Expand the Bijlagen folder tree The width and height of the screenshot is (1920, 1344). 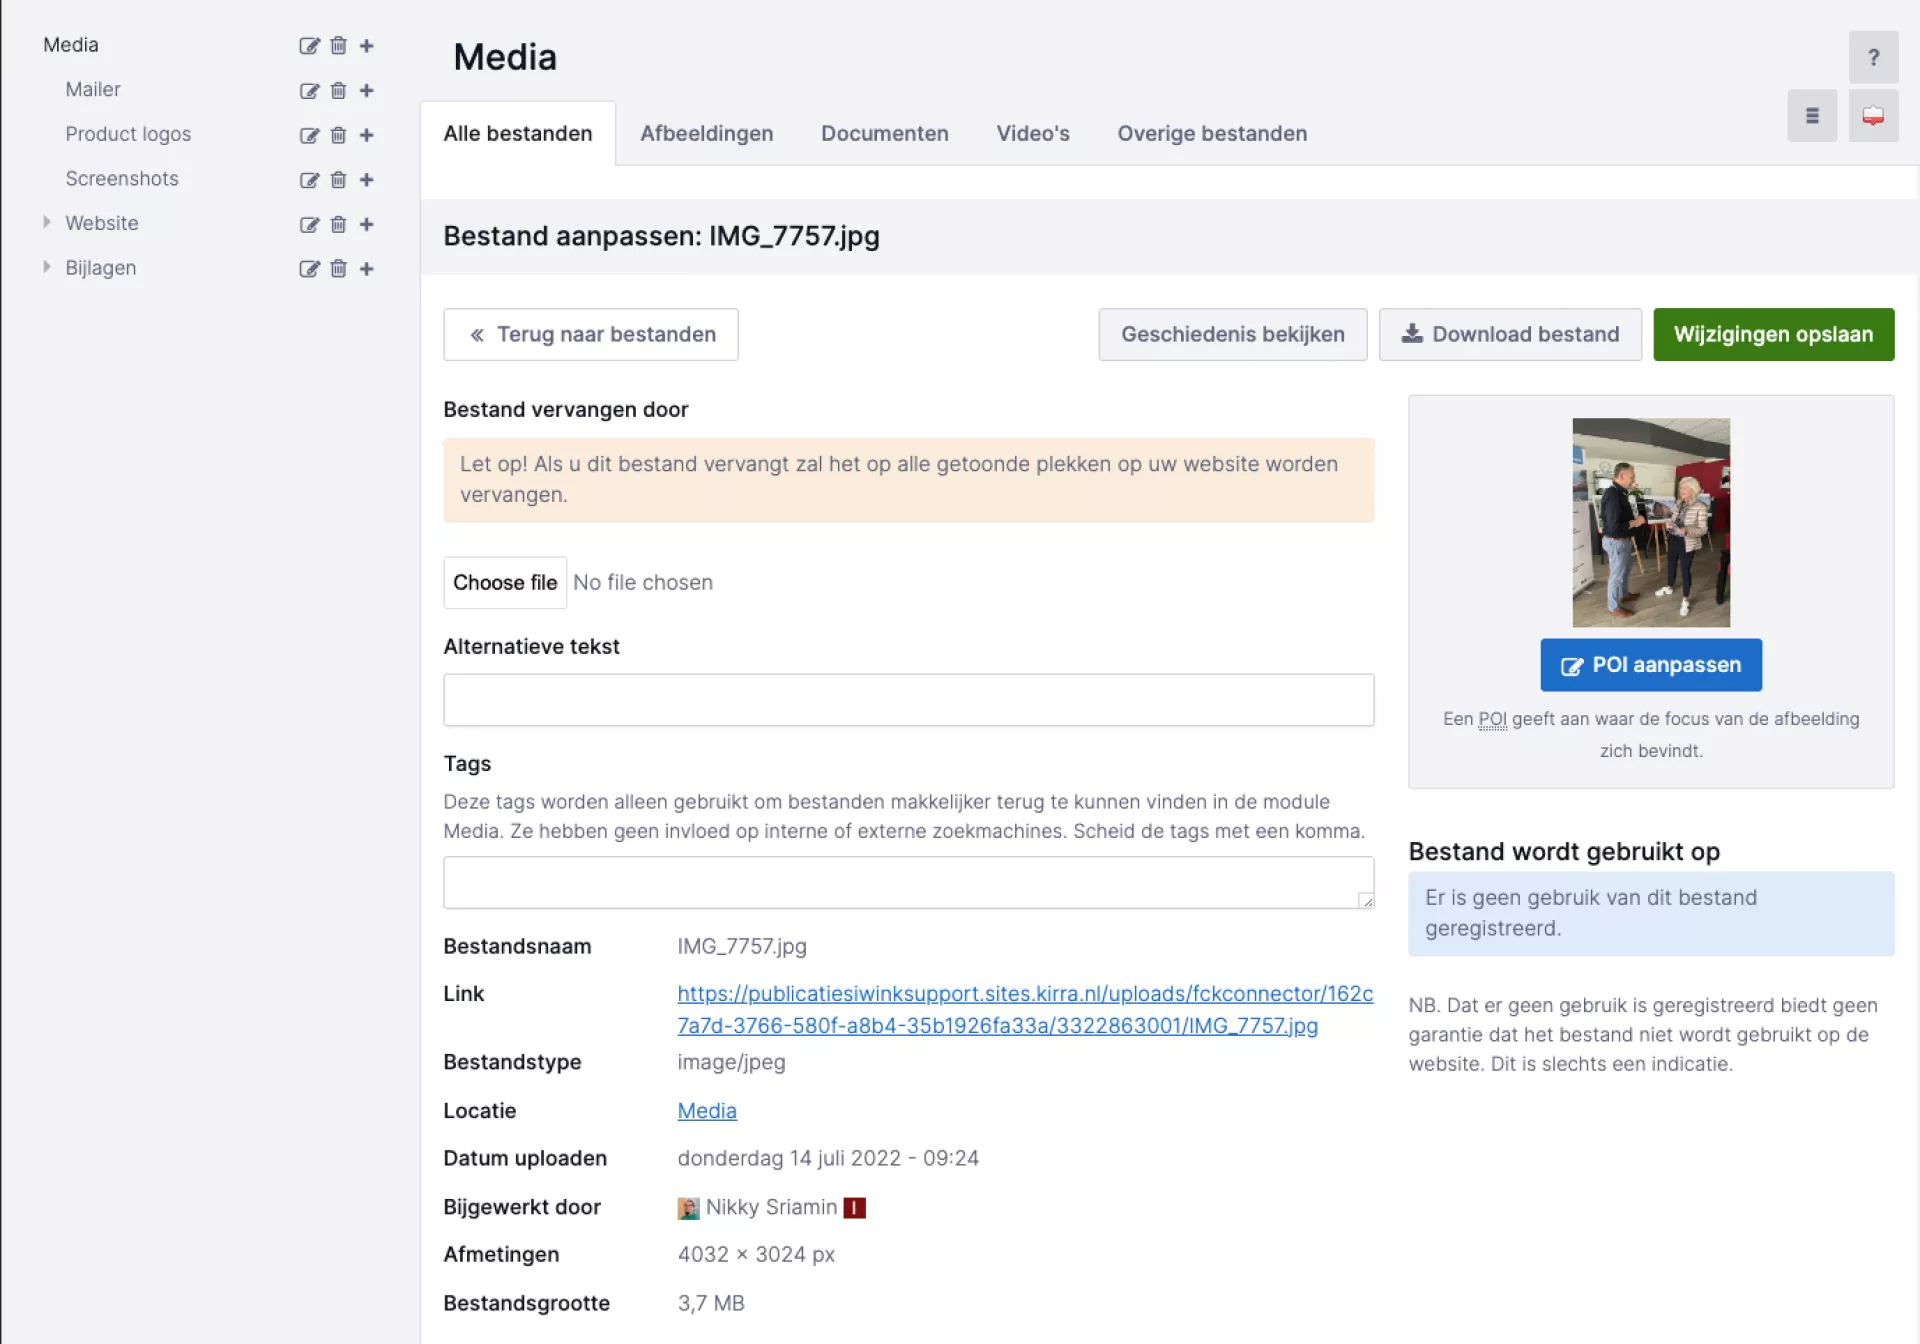(x=46, y=267)
